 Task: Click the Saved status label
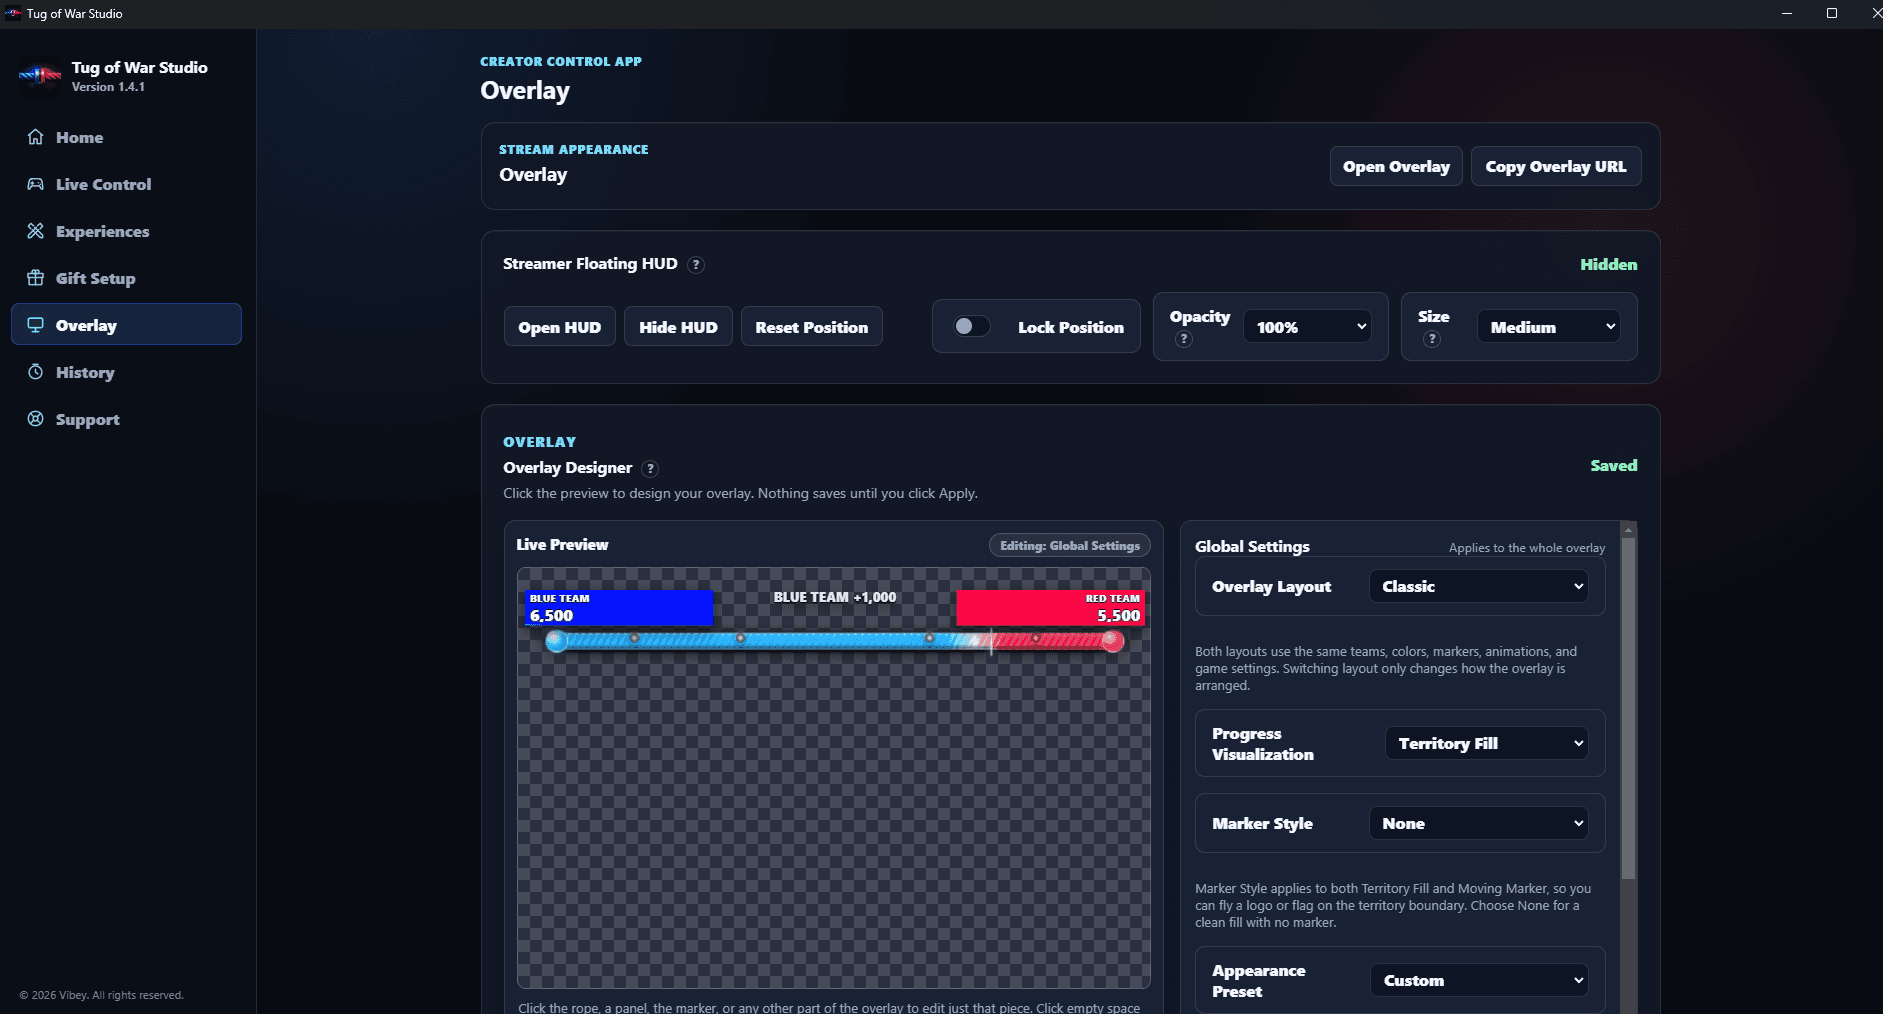point(1614,466)
